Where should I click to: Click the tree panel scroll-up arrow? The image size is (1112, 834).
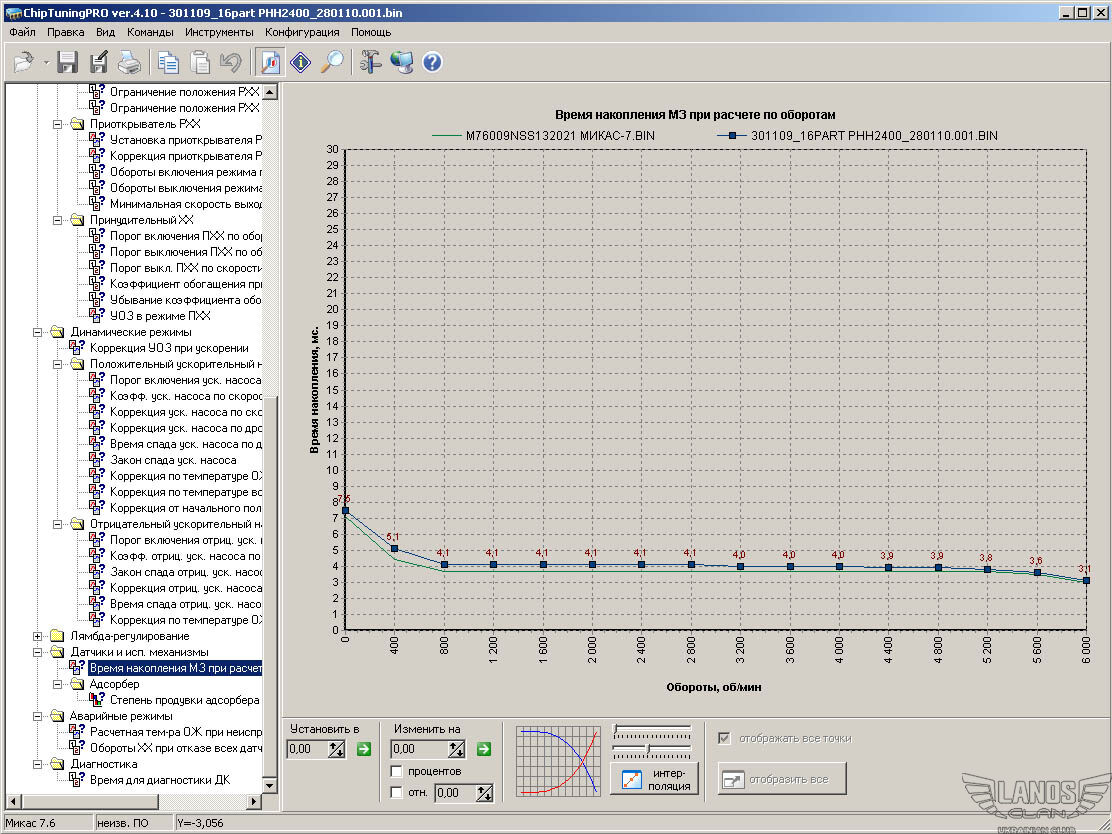click(269, 92)
